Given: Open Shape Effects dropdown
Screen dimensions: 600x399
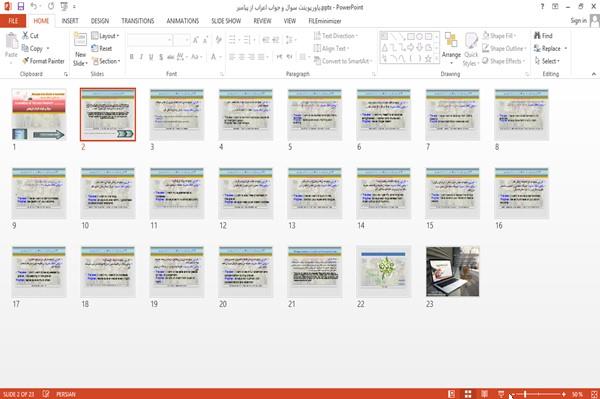Looking at the screenshot, I should [x=504, y=61].
